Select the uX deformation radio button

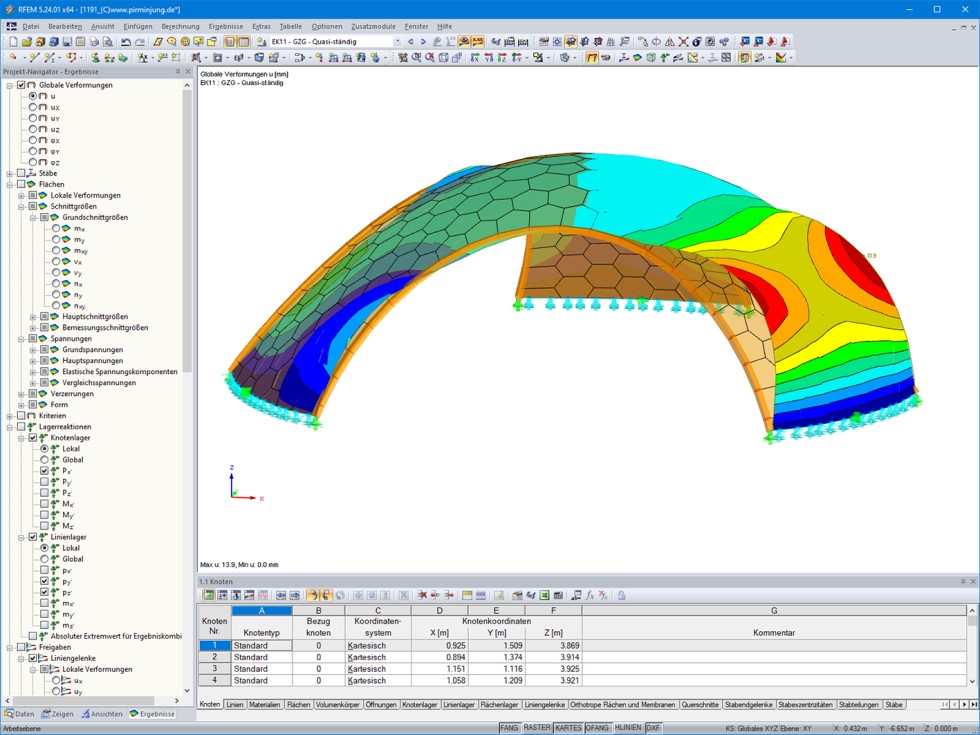pyautogui.click(x=33, y=107)
